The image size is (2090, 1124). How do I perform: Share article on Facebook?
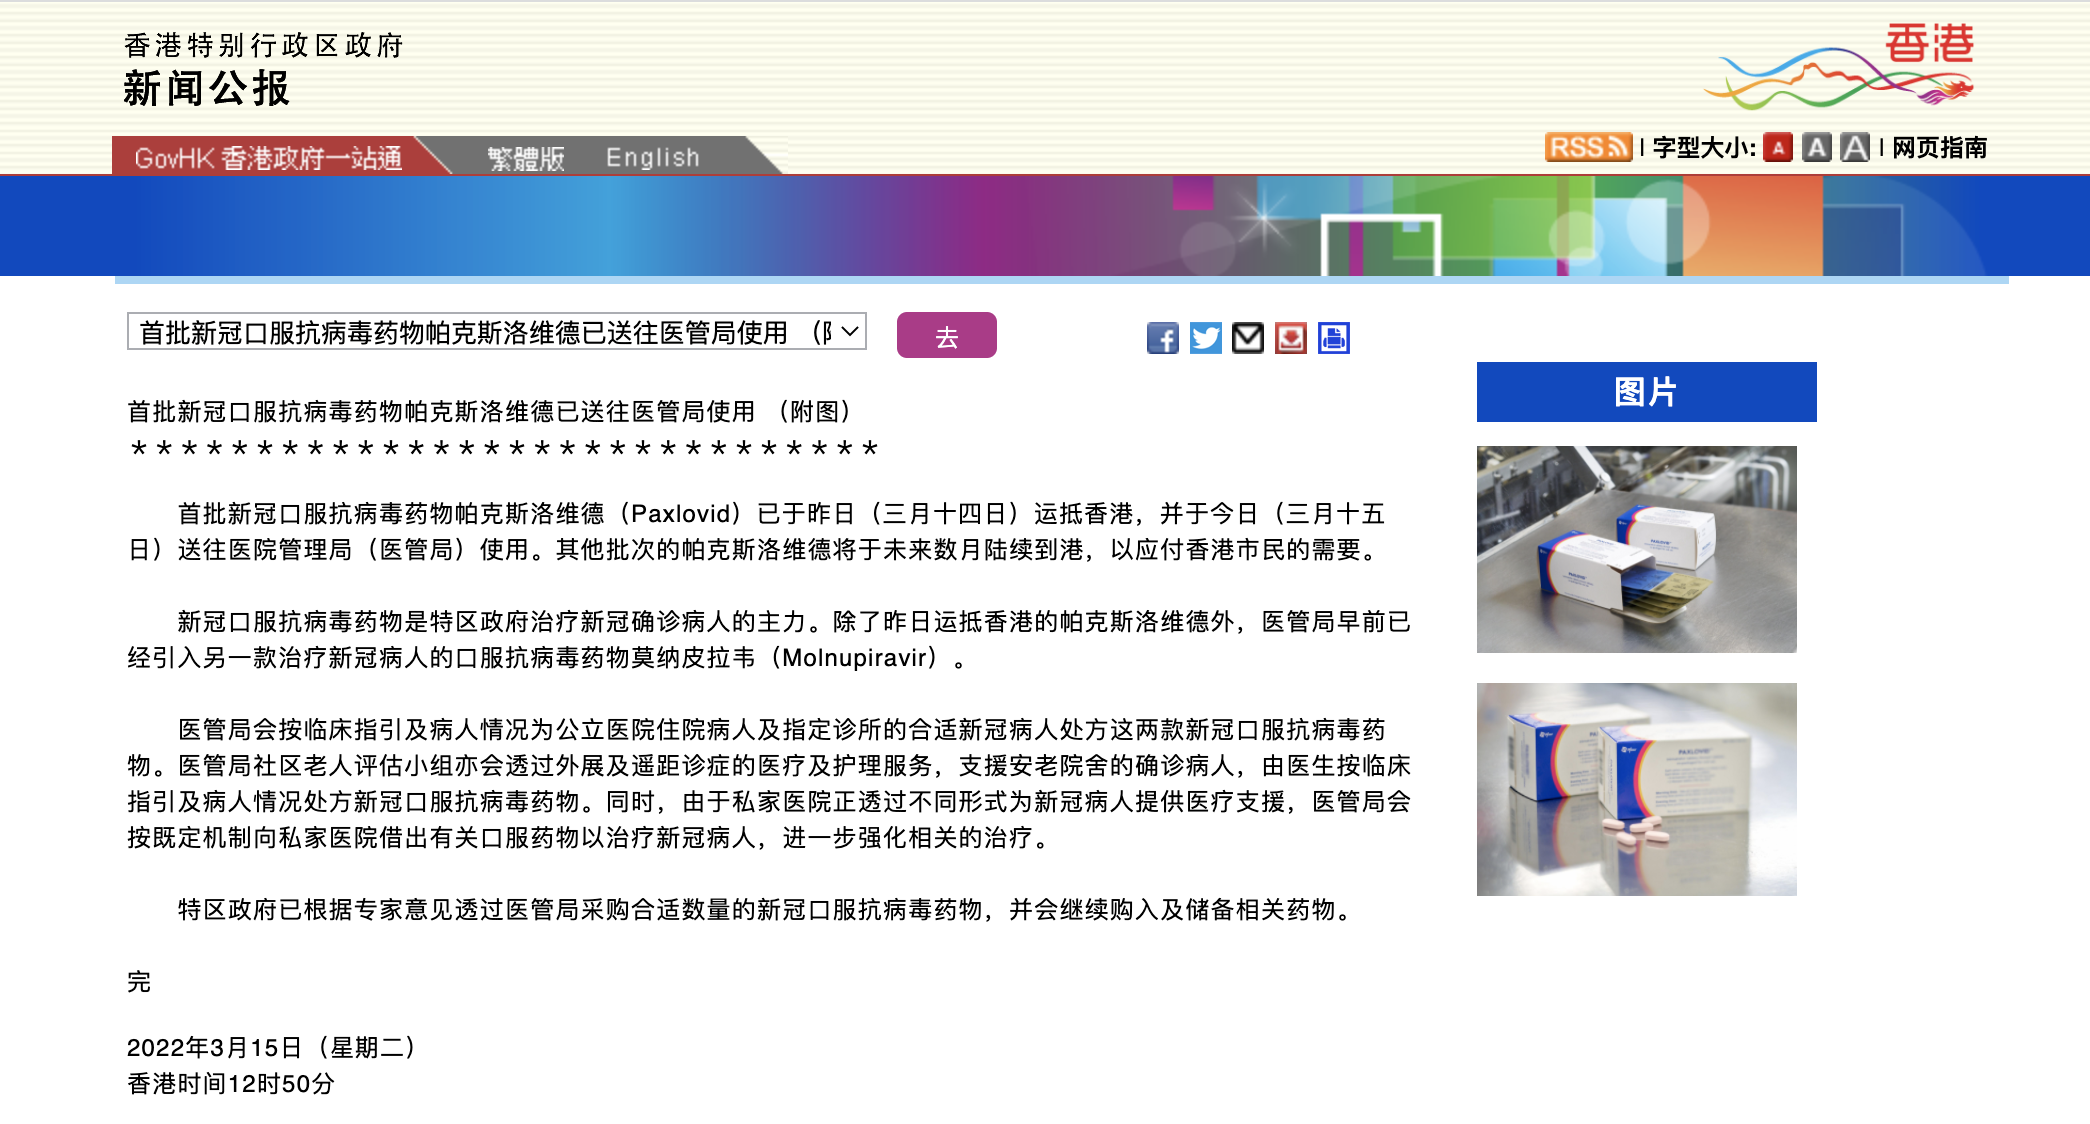tap(1162, 338)
